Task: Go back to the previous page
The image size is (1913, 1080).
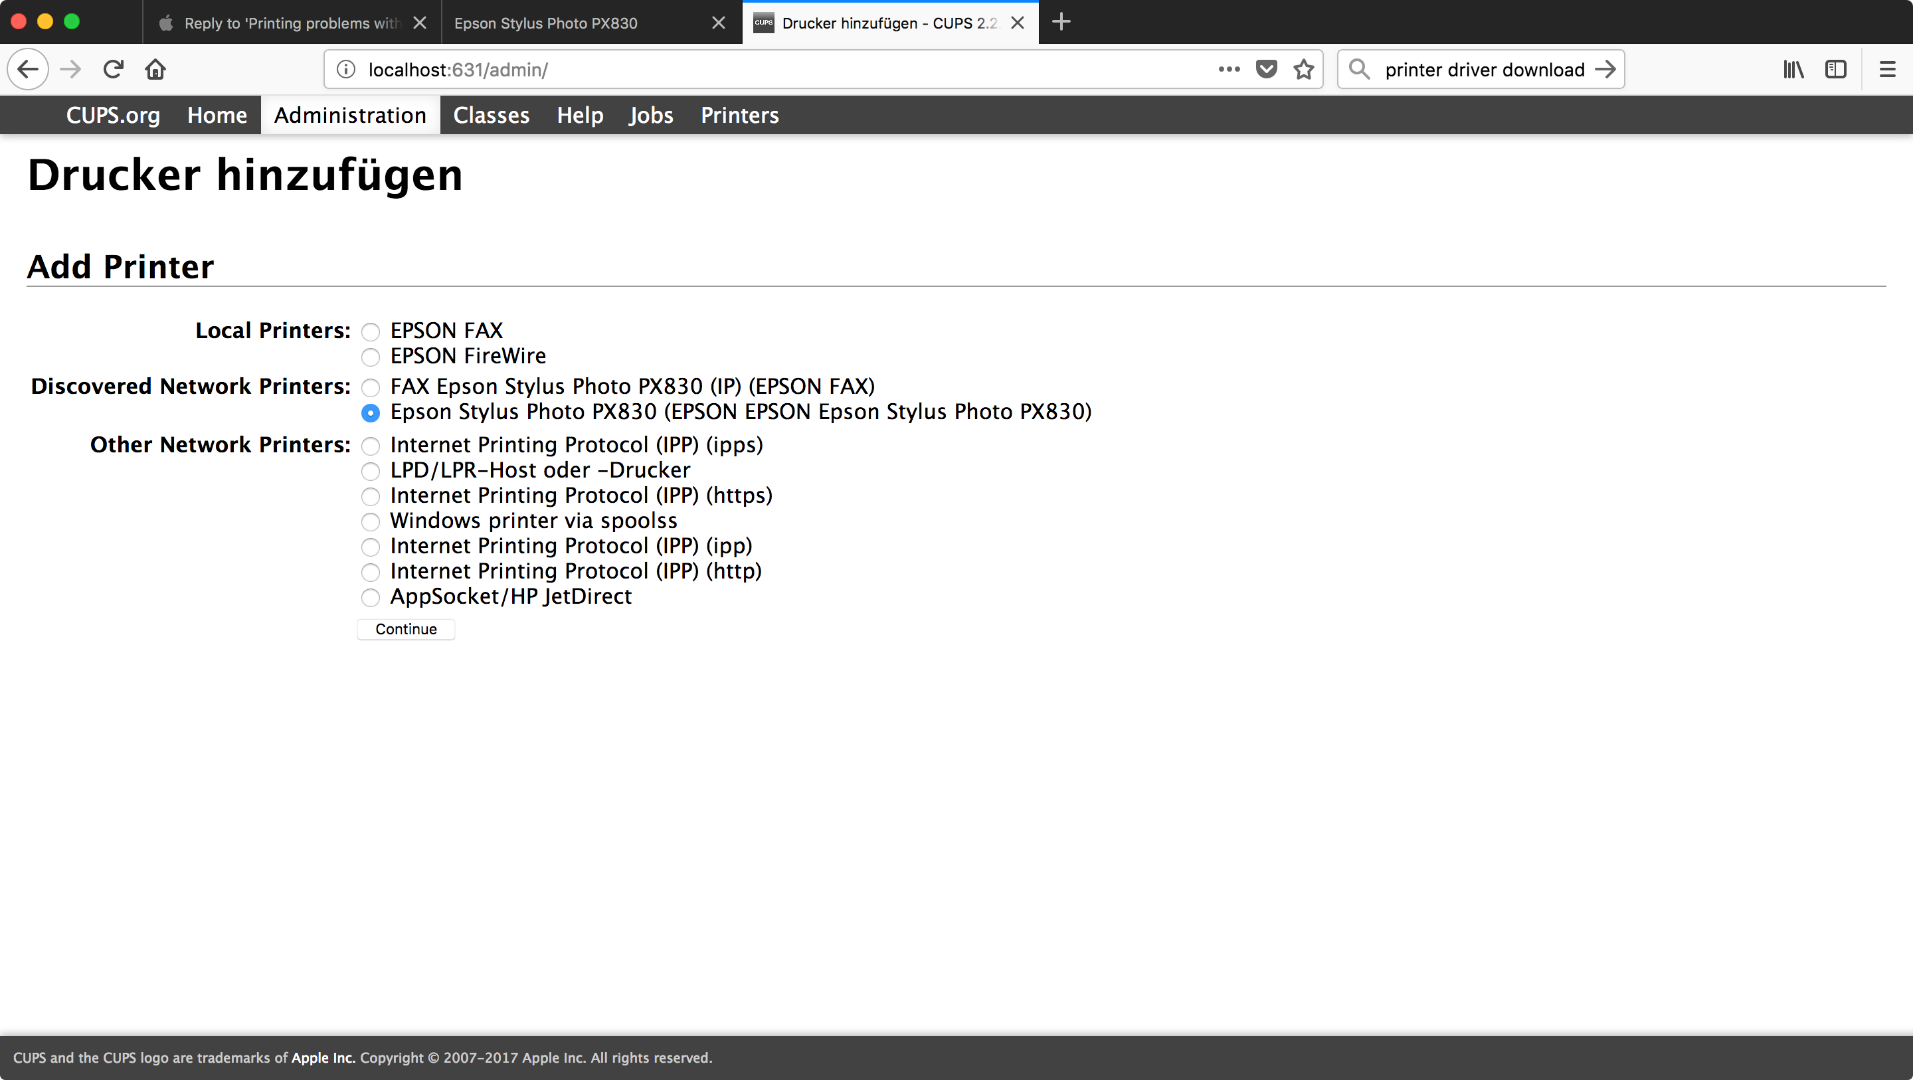Action: tap(28, 69)
